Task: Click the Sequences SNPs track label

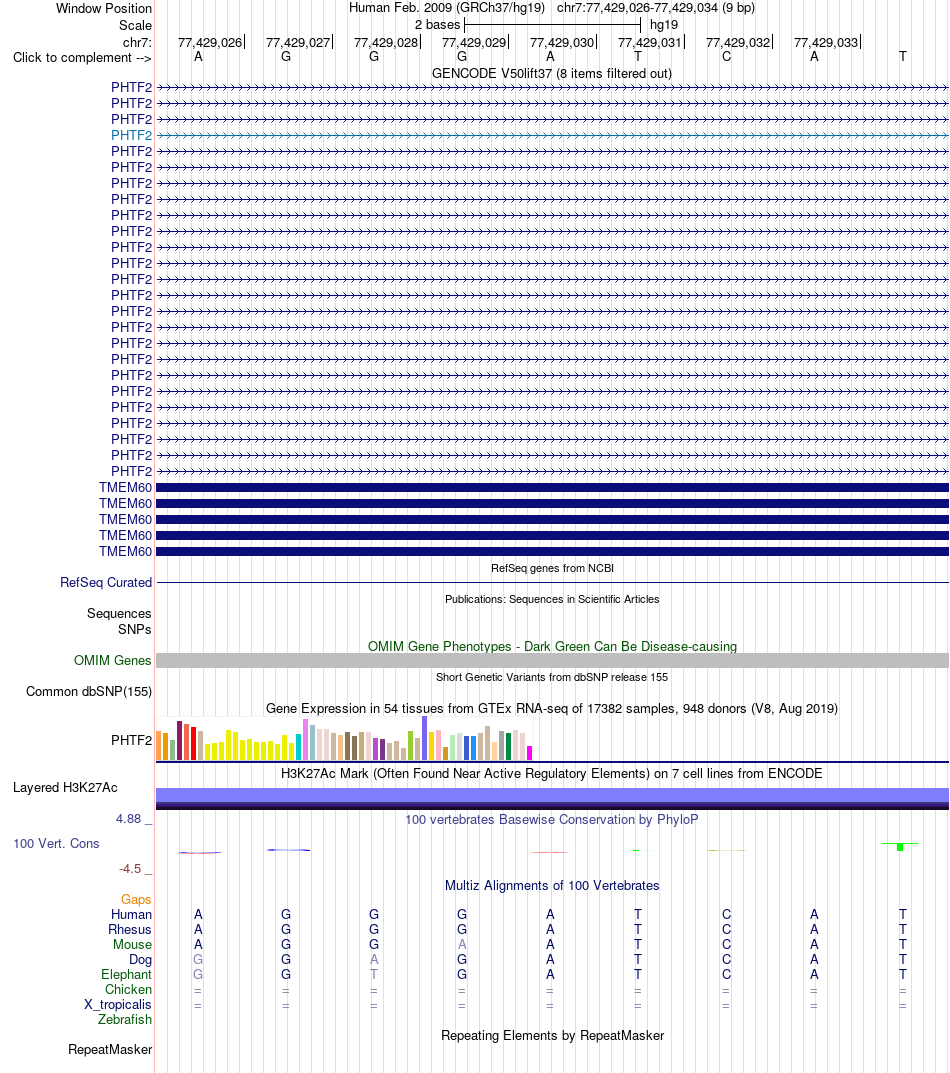Action: coord(119,621)
